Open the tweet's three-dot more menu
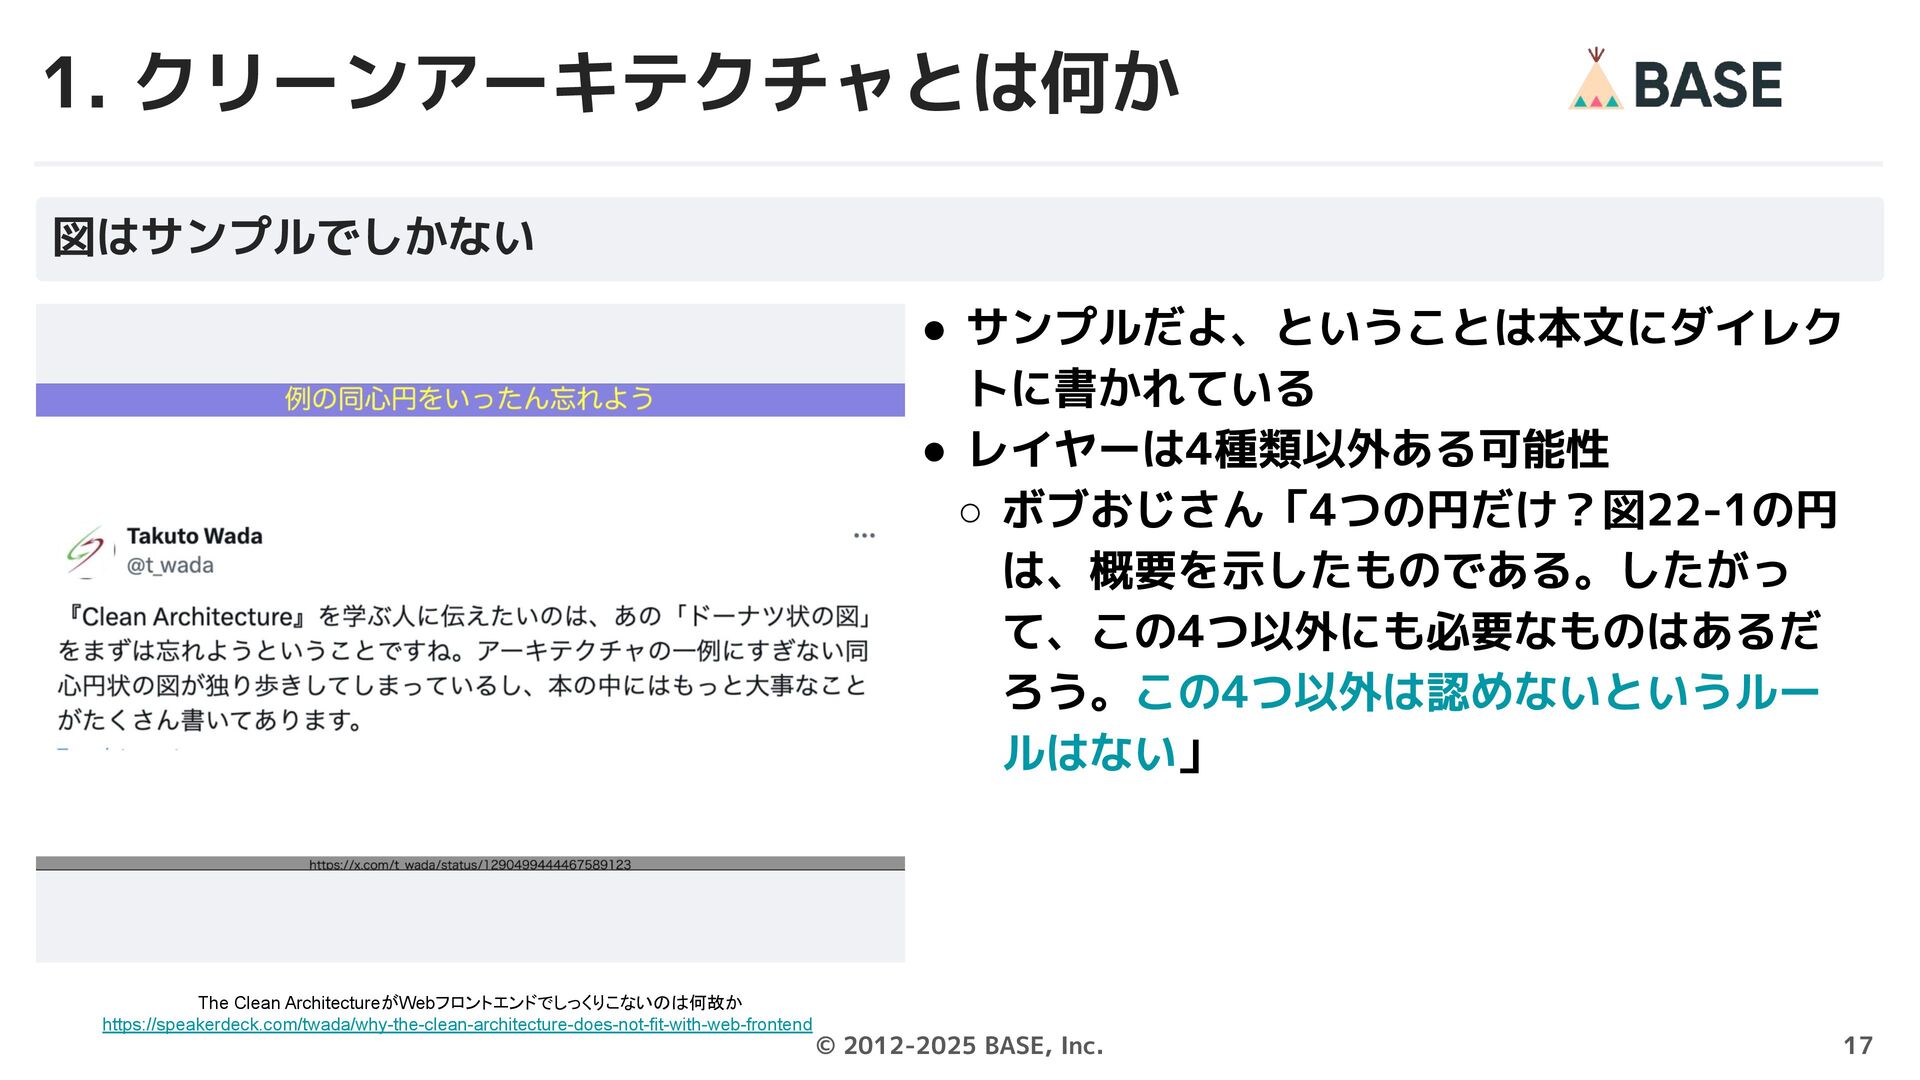This screenshot has height=1080, width=1920. point(864,536)
